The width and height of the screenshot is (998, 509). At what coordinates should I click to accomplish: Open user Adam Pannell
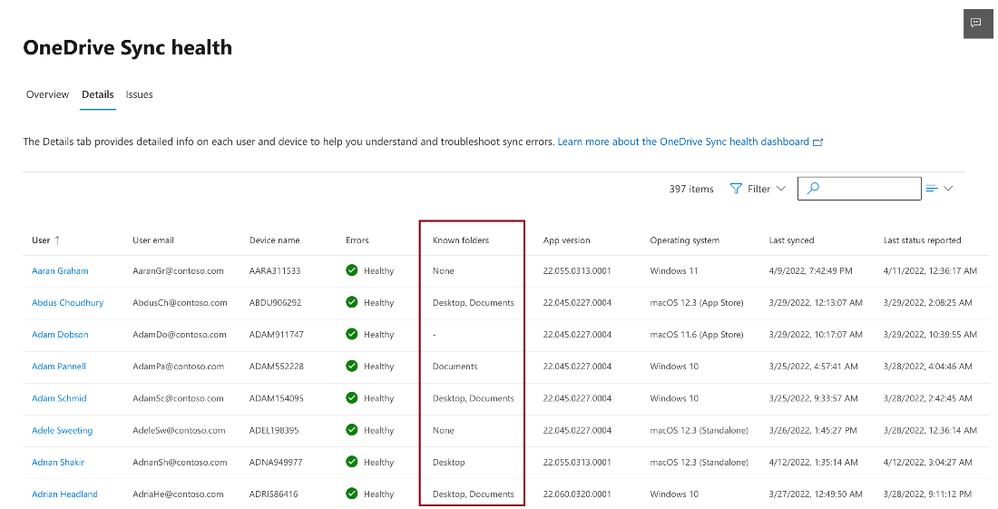point(59,366)
